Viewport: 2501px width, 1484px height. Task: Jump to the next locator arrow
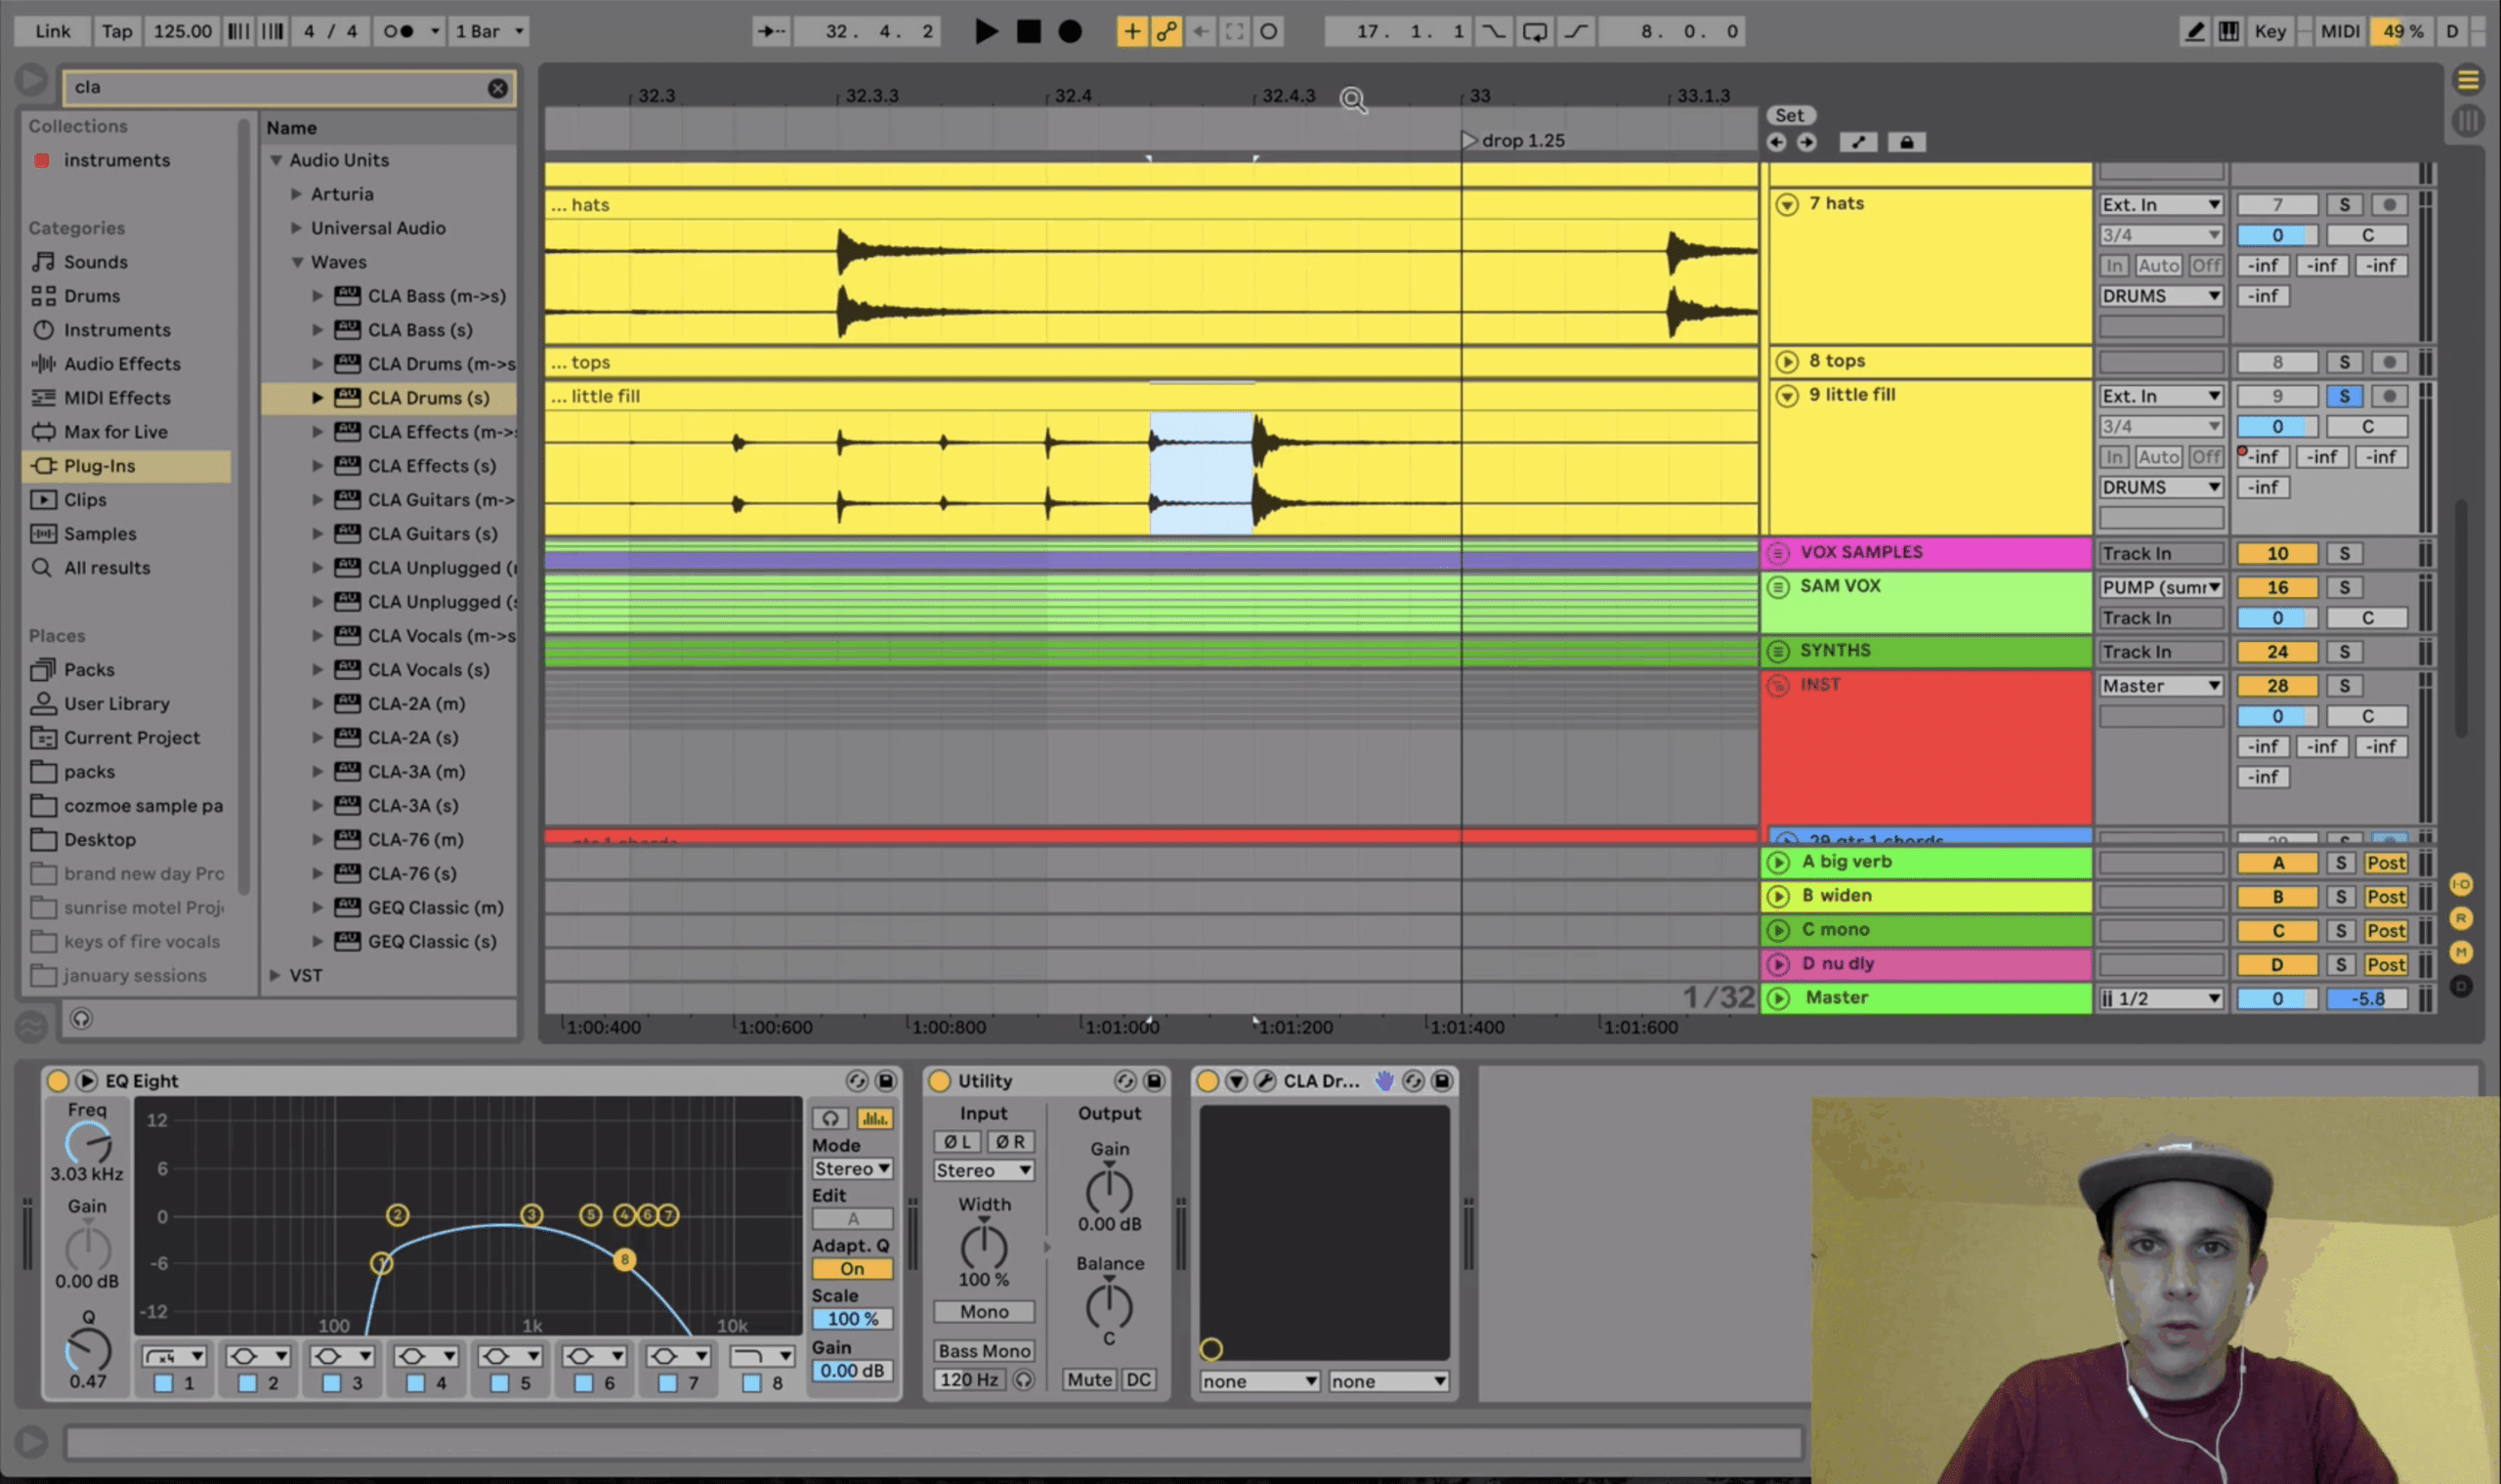[x=1806, y=142]
